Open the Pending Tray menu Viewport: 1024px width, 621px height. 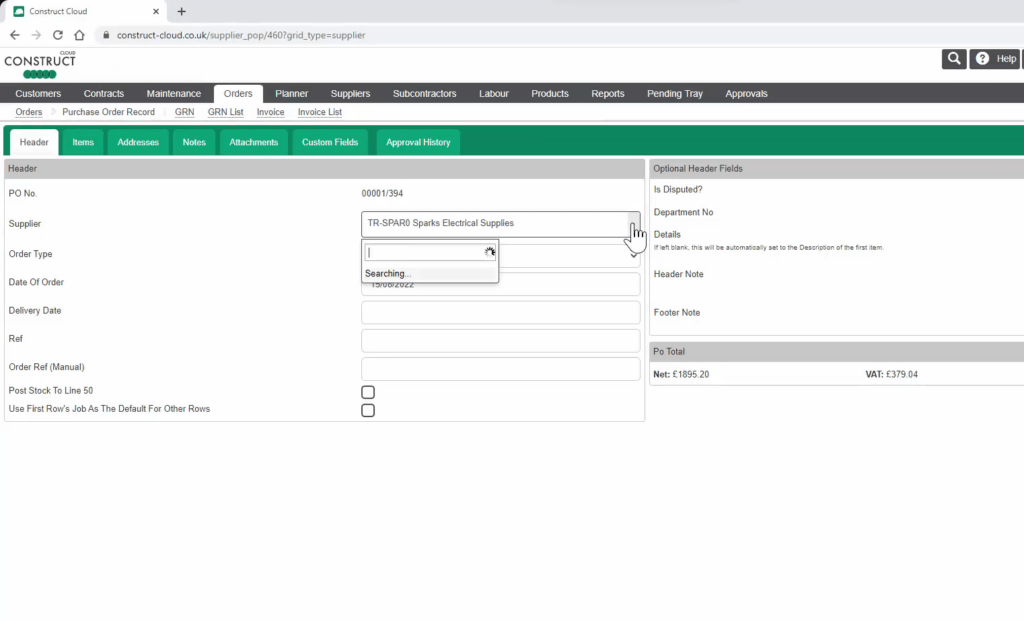tap(675, 93)
